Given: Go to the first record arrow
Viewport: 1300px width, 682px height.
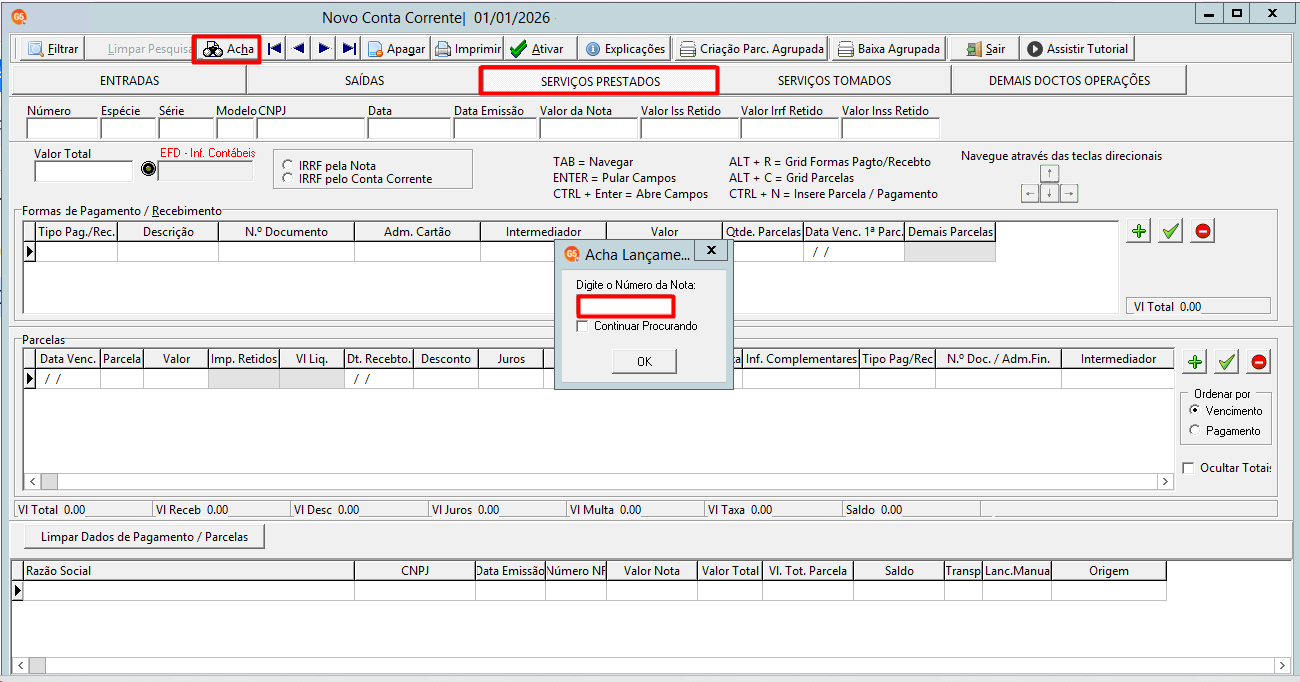Looking at the screenshot, I should (x=274, y=48).
